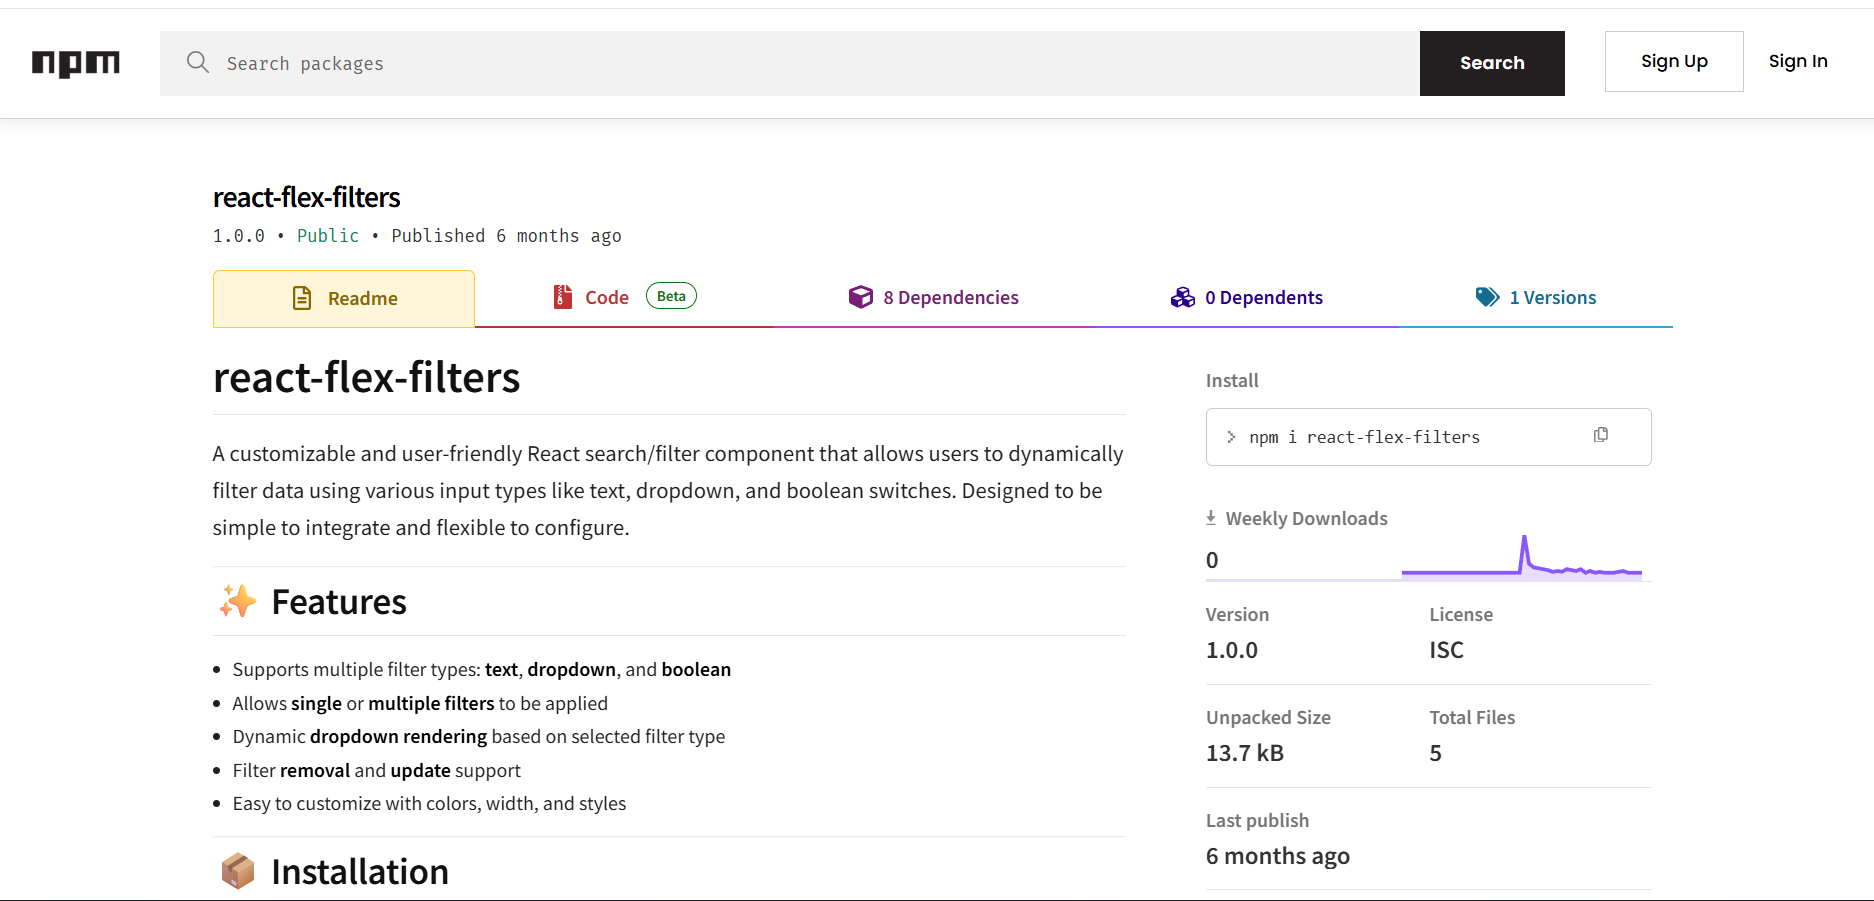The height and width of the screenshot is (901, 1874).
Task: Click the Dependents cubes icon
Action: 1182,297
